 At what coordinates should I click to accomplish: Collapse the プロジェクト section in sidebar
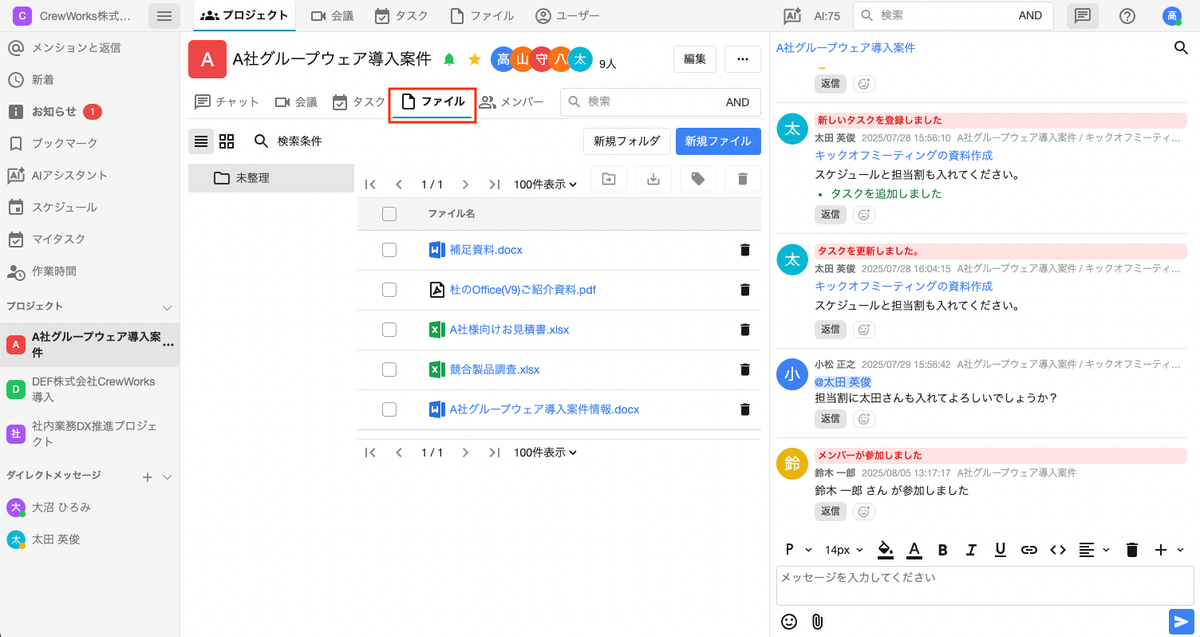coord(167,306)
